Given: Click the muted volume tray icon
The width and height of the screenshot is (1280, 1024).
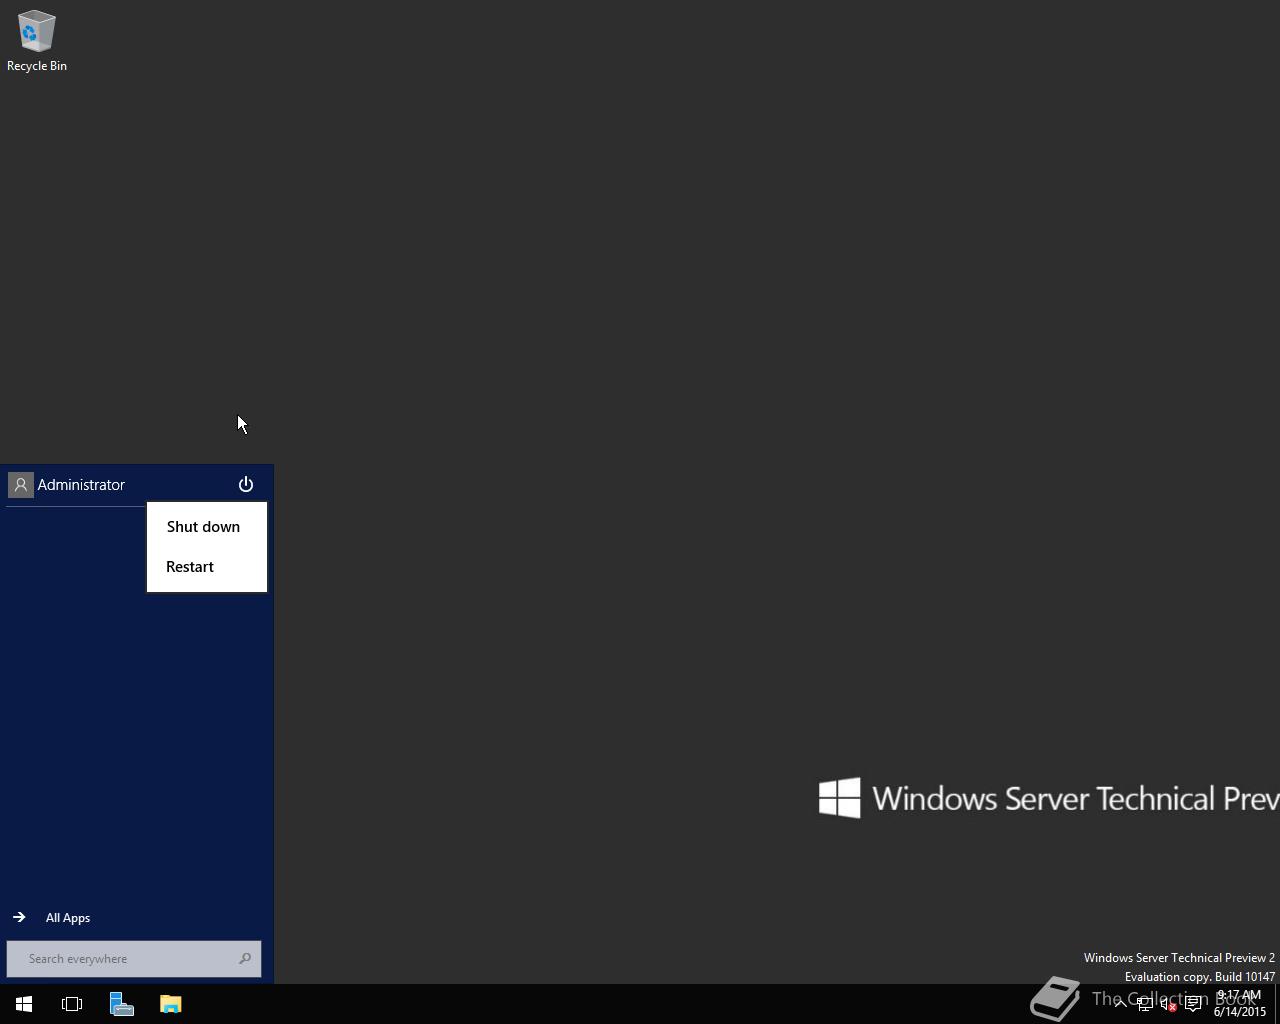Looking at the screenshot, I should tap(1168, 1004).
